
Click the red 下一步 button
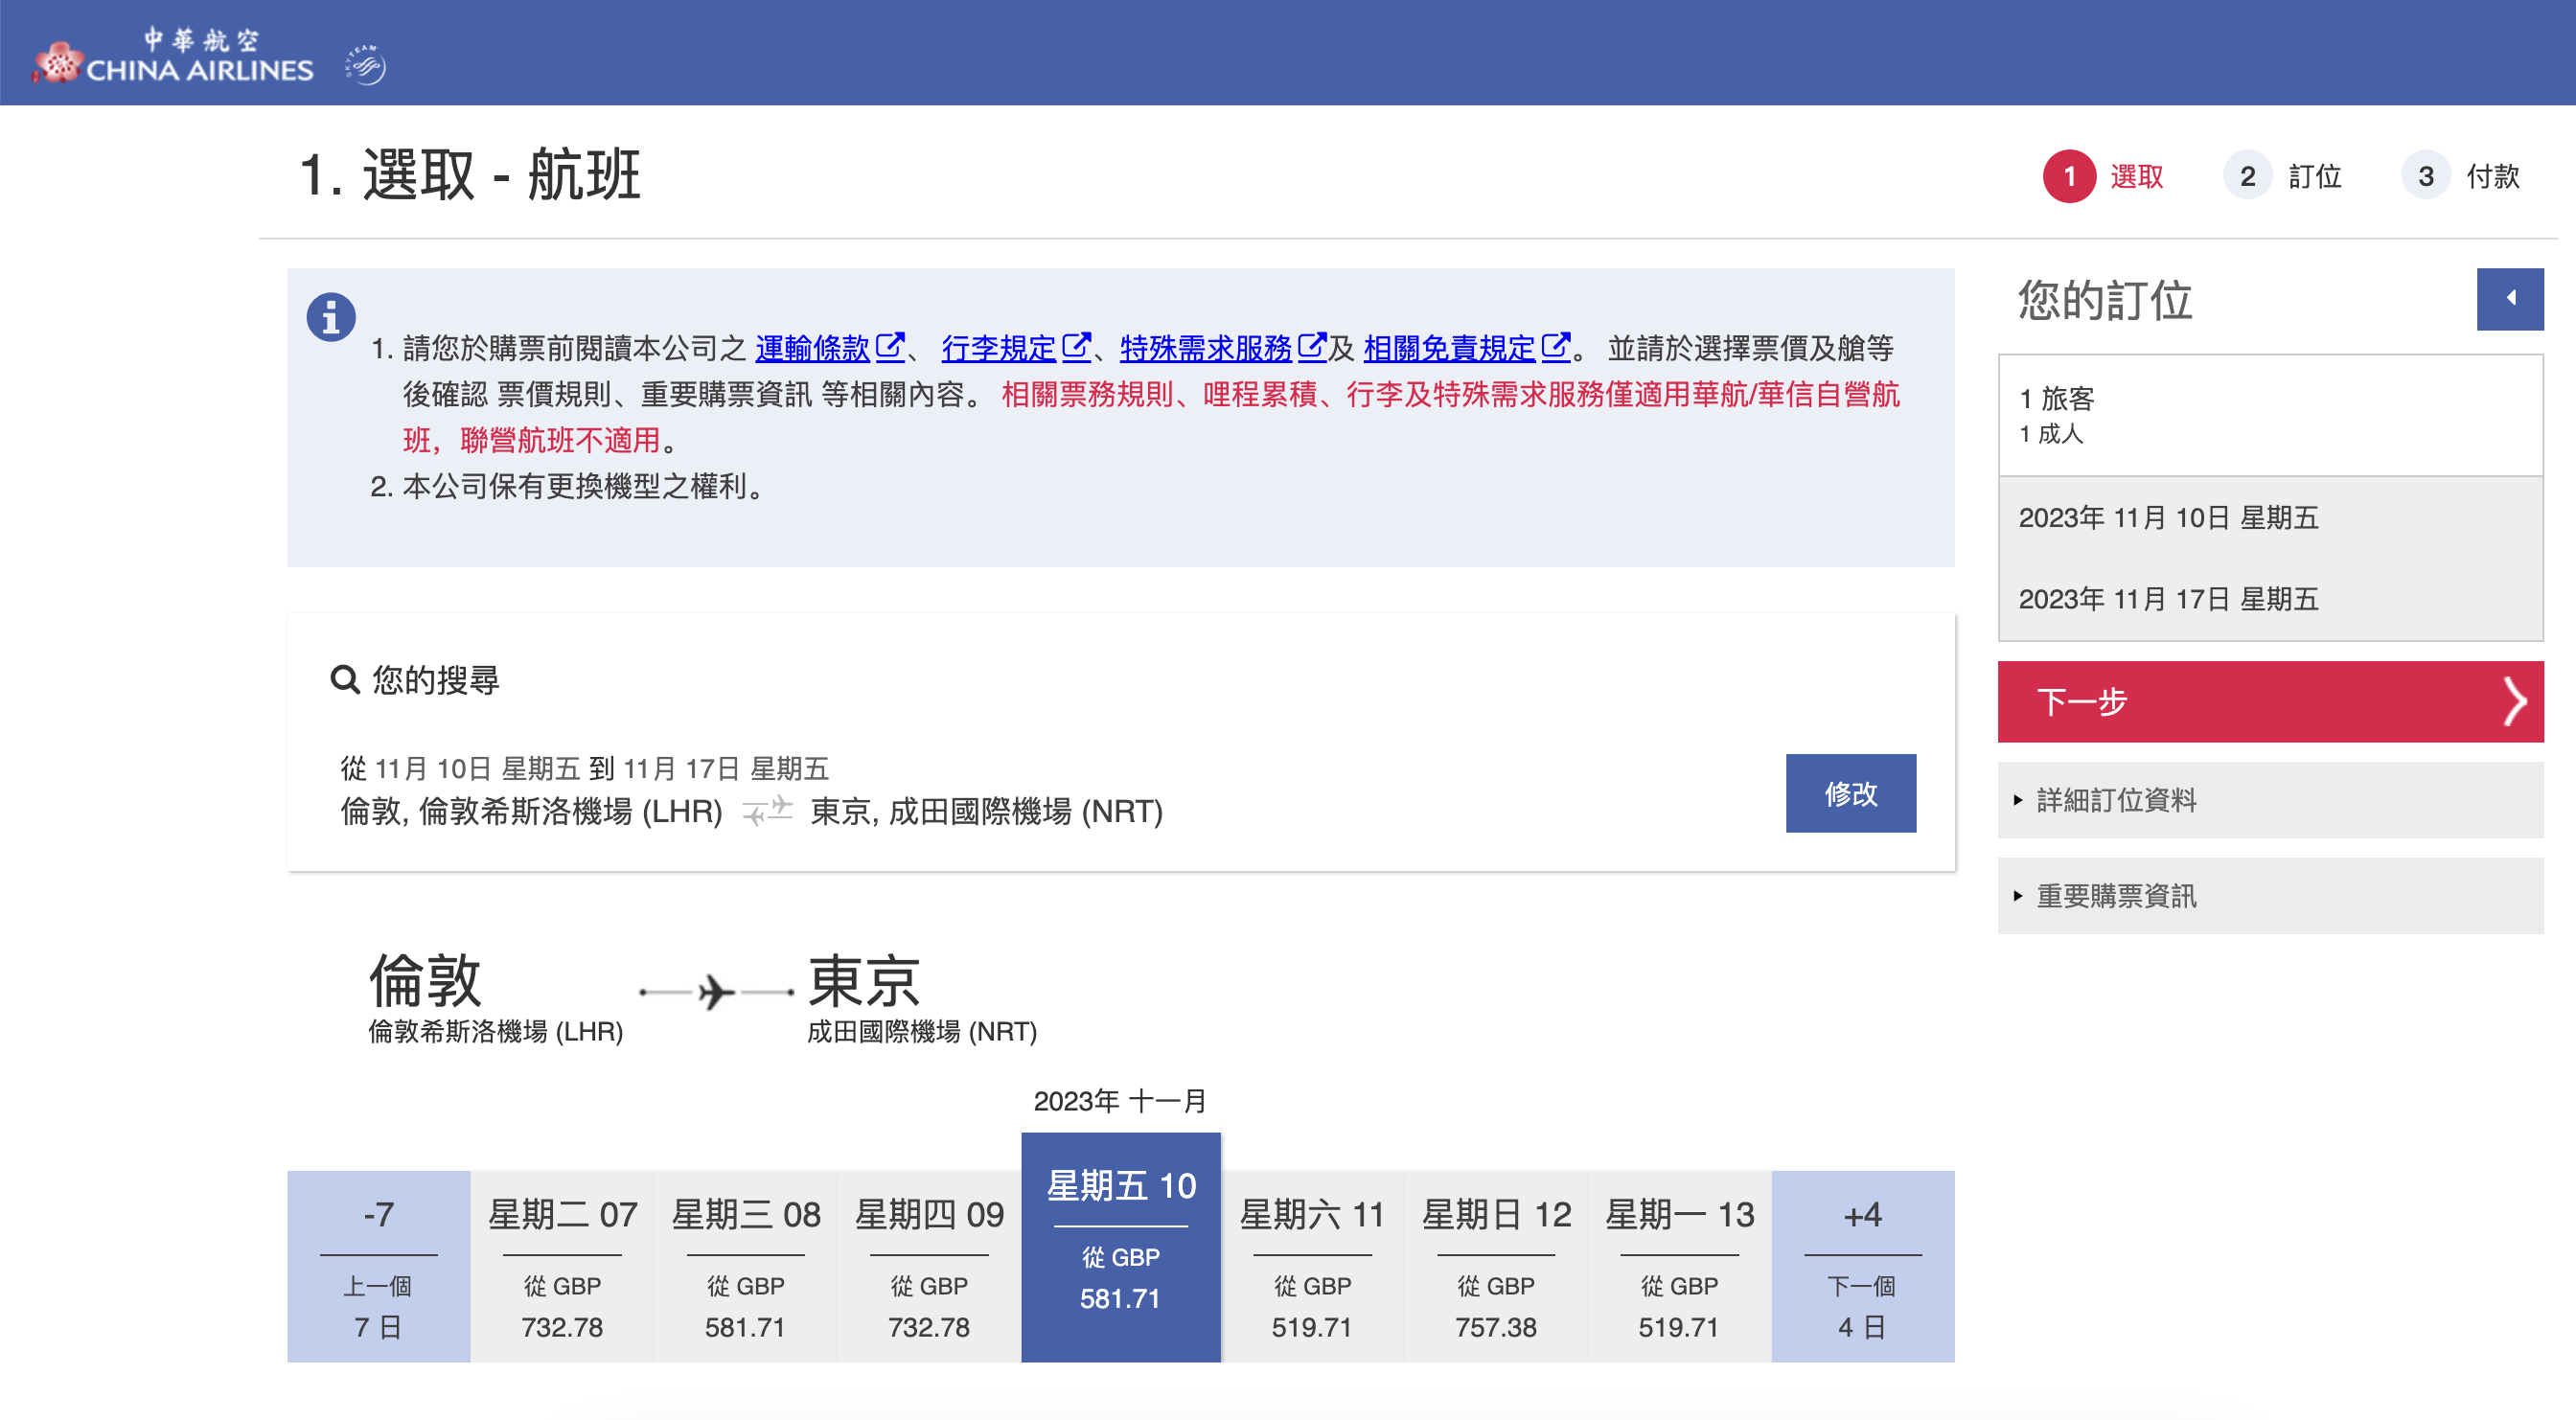pyautogui.click(x=2270, y=702)
